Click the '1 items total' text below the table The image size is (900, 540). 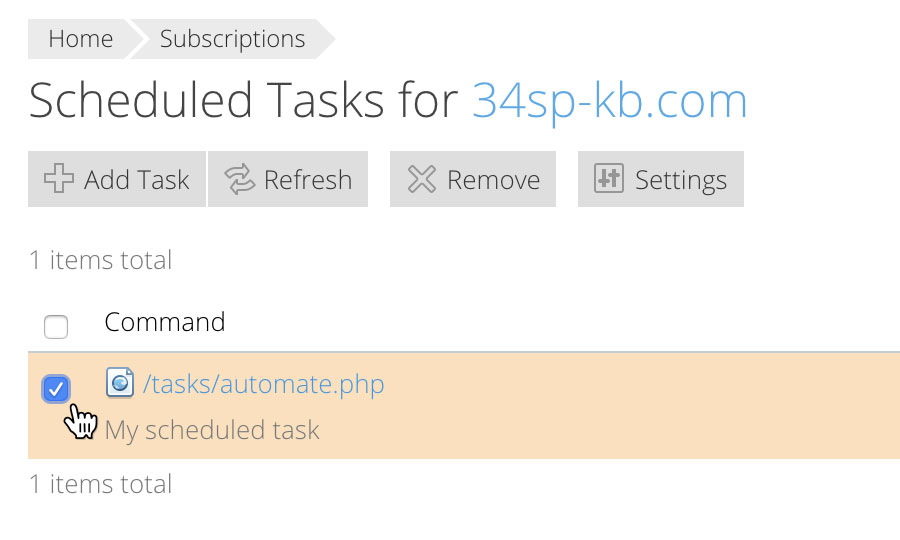coord(100,484)
